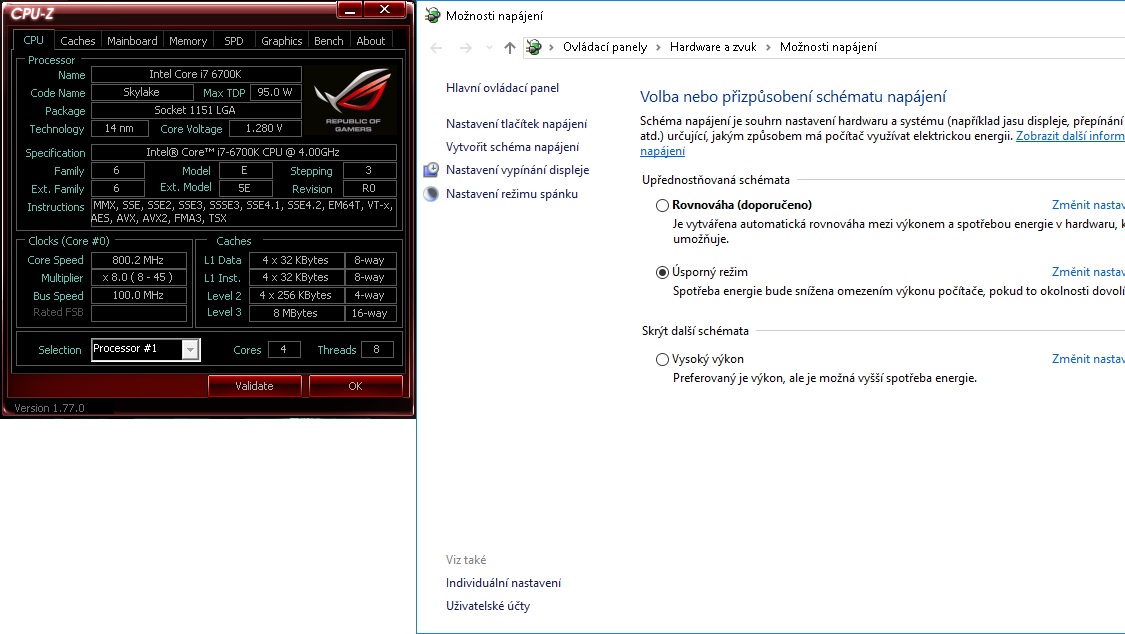Click the Package field Socket 1151 LGA
Screen dimensions: 1125x634
coord(196,110)
